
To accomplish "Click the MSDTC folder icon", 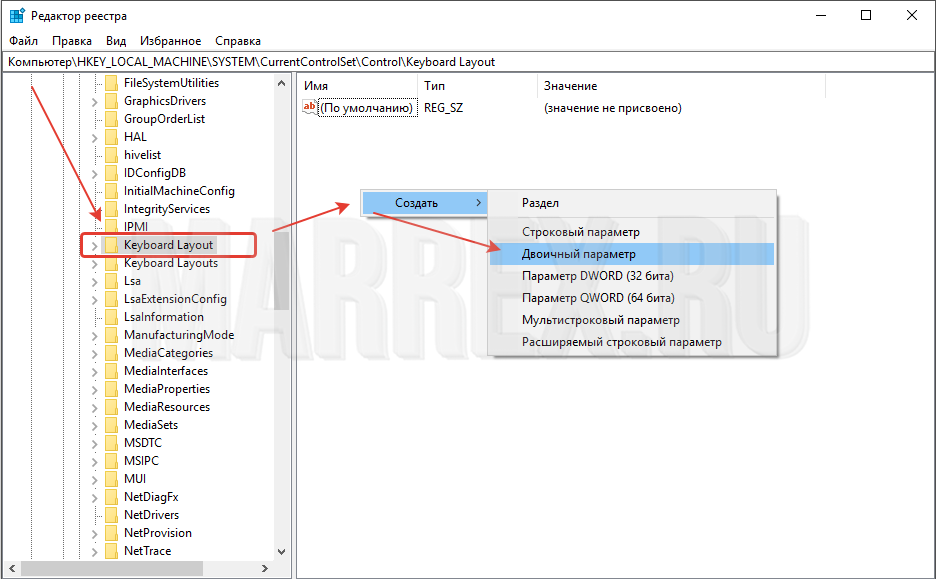I will coord(111,443).
